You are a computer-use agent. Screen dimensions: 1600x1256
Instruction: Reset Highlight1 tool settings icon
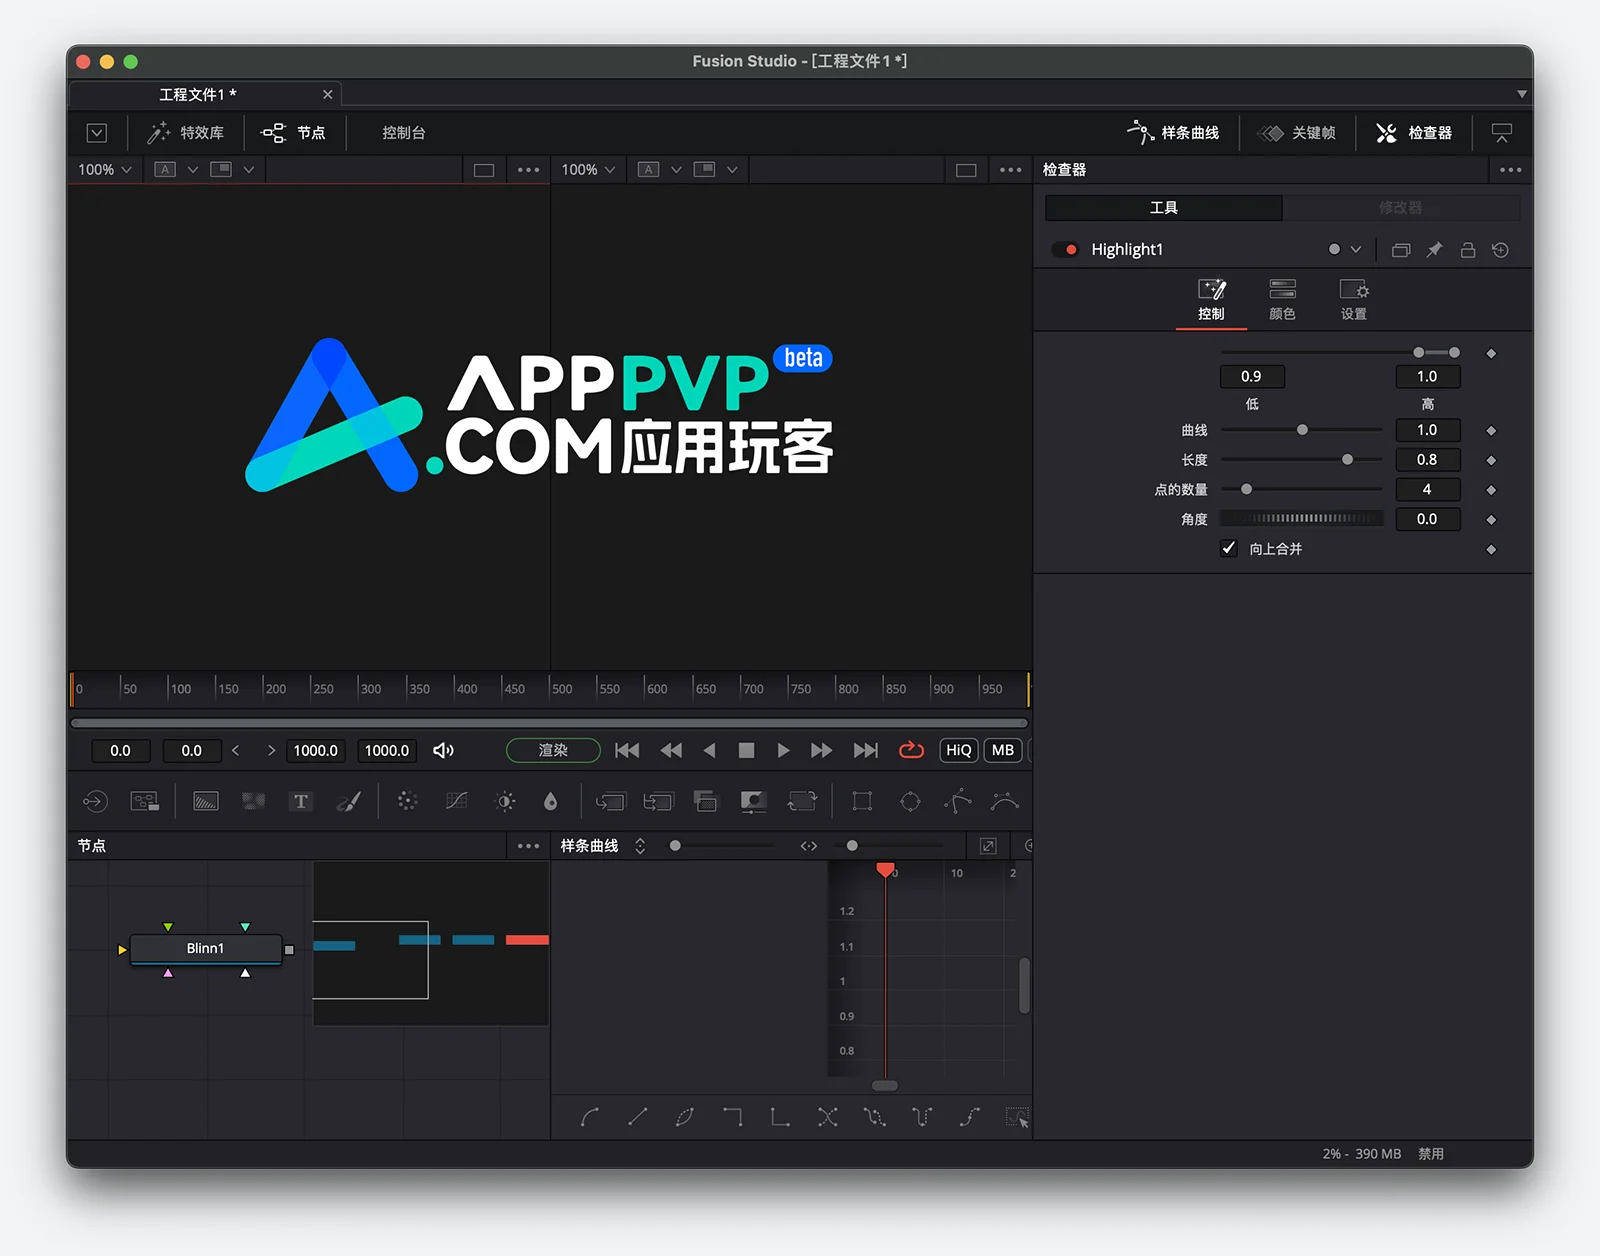click(1501, 250)
